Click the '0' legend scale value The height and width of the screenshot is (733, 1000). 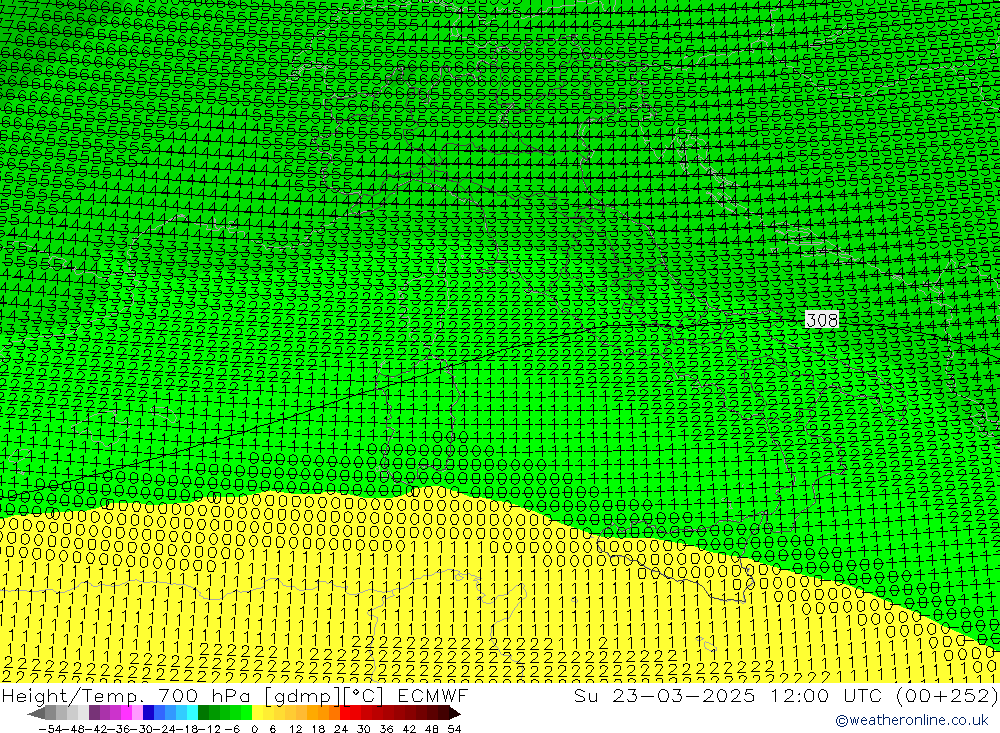(254, 729)
